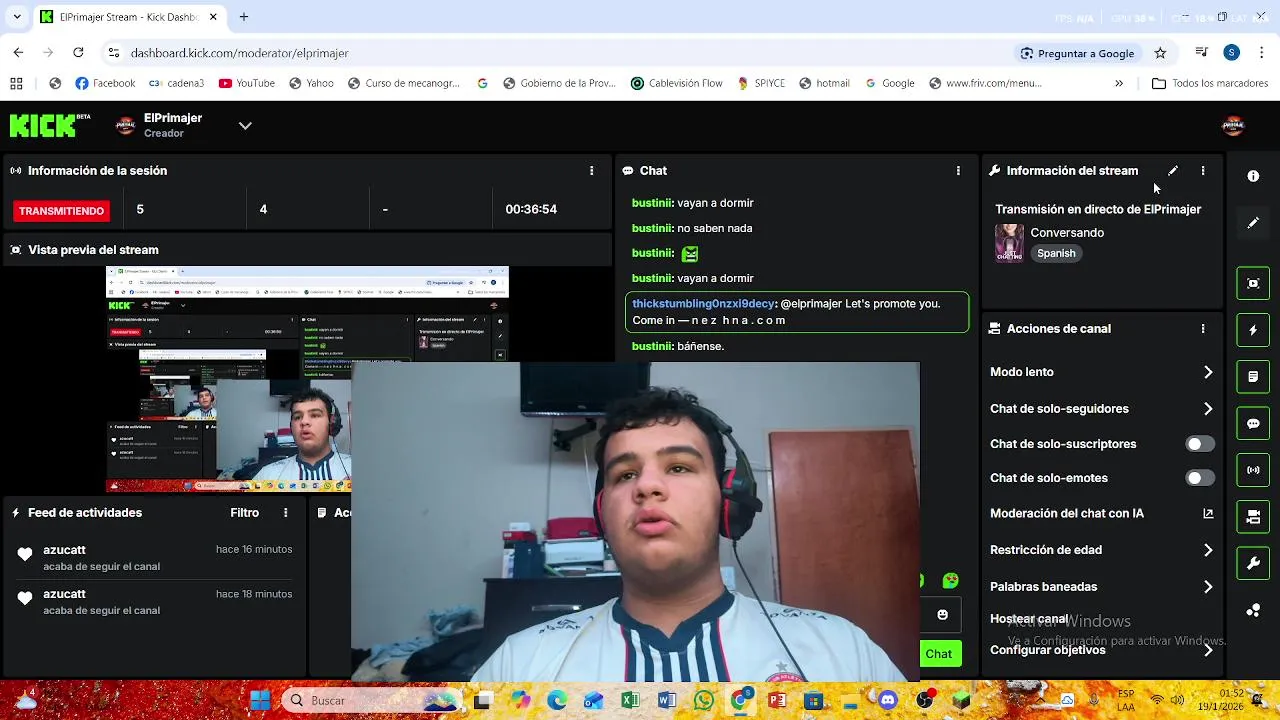Click the three-dots cluster icon at sidebar bottom

(1253, 610)
